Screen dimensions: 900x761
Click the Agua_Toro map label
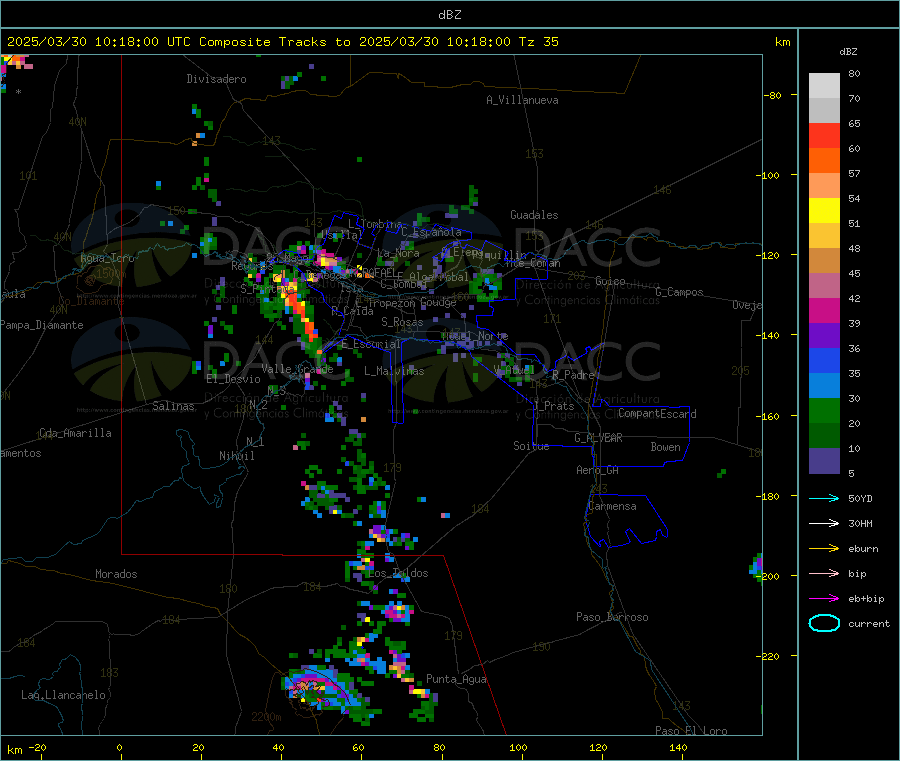point(107,258)
